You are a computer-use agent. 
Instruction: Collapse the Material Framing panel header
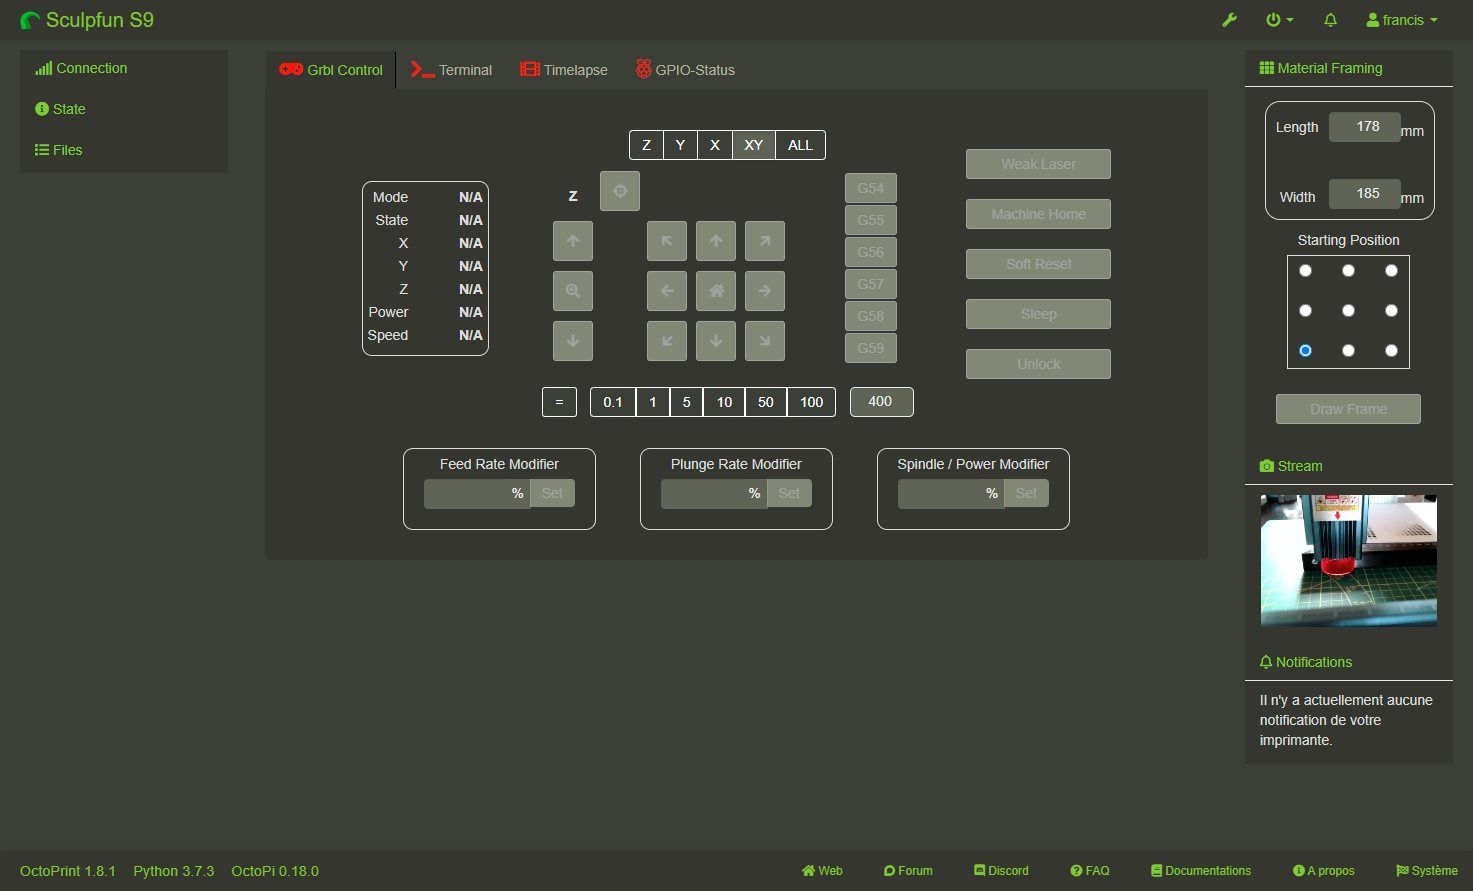pyautogui.click(x=1321, y=68)
